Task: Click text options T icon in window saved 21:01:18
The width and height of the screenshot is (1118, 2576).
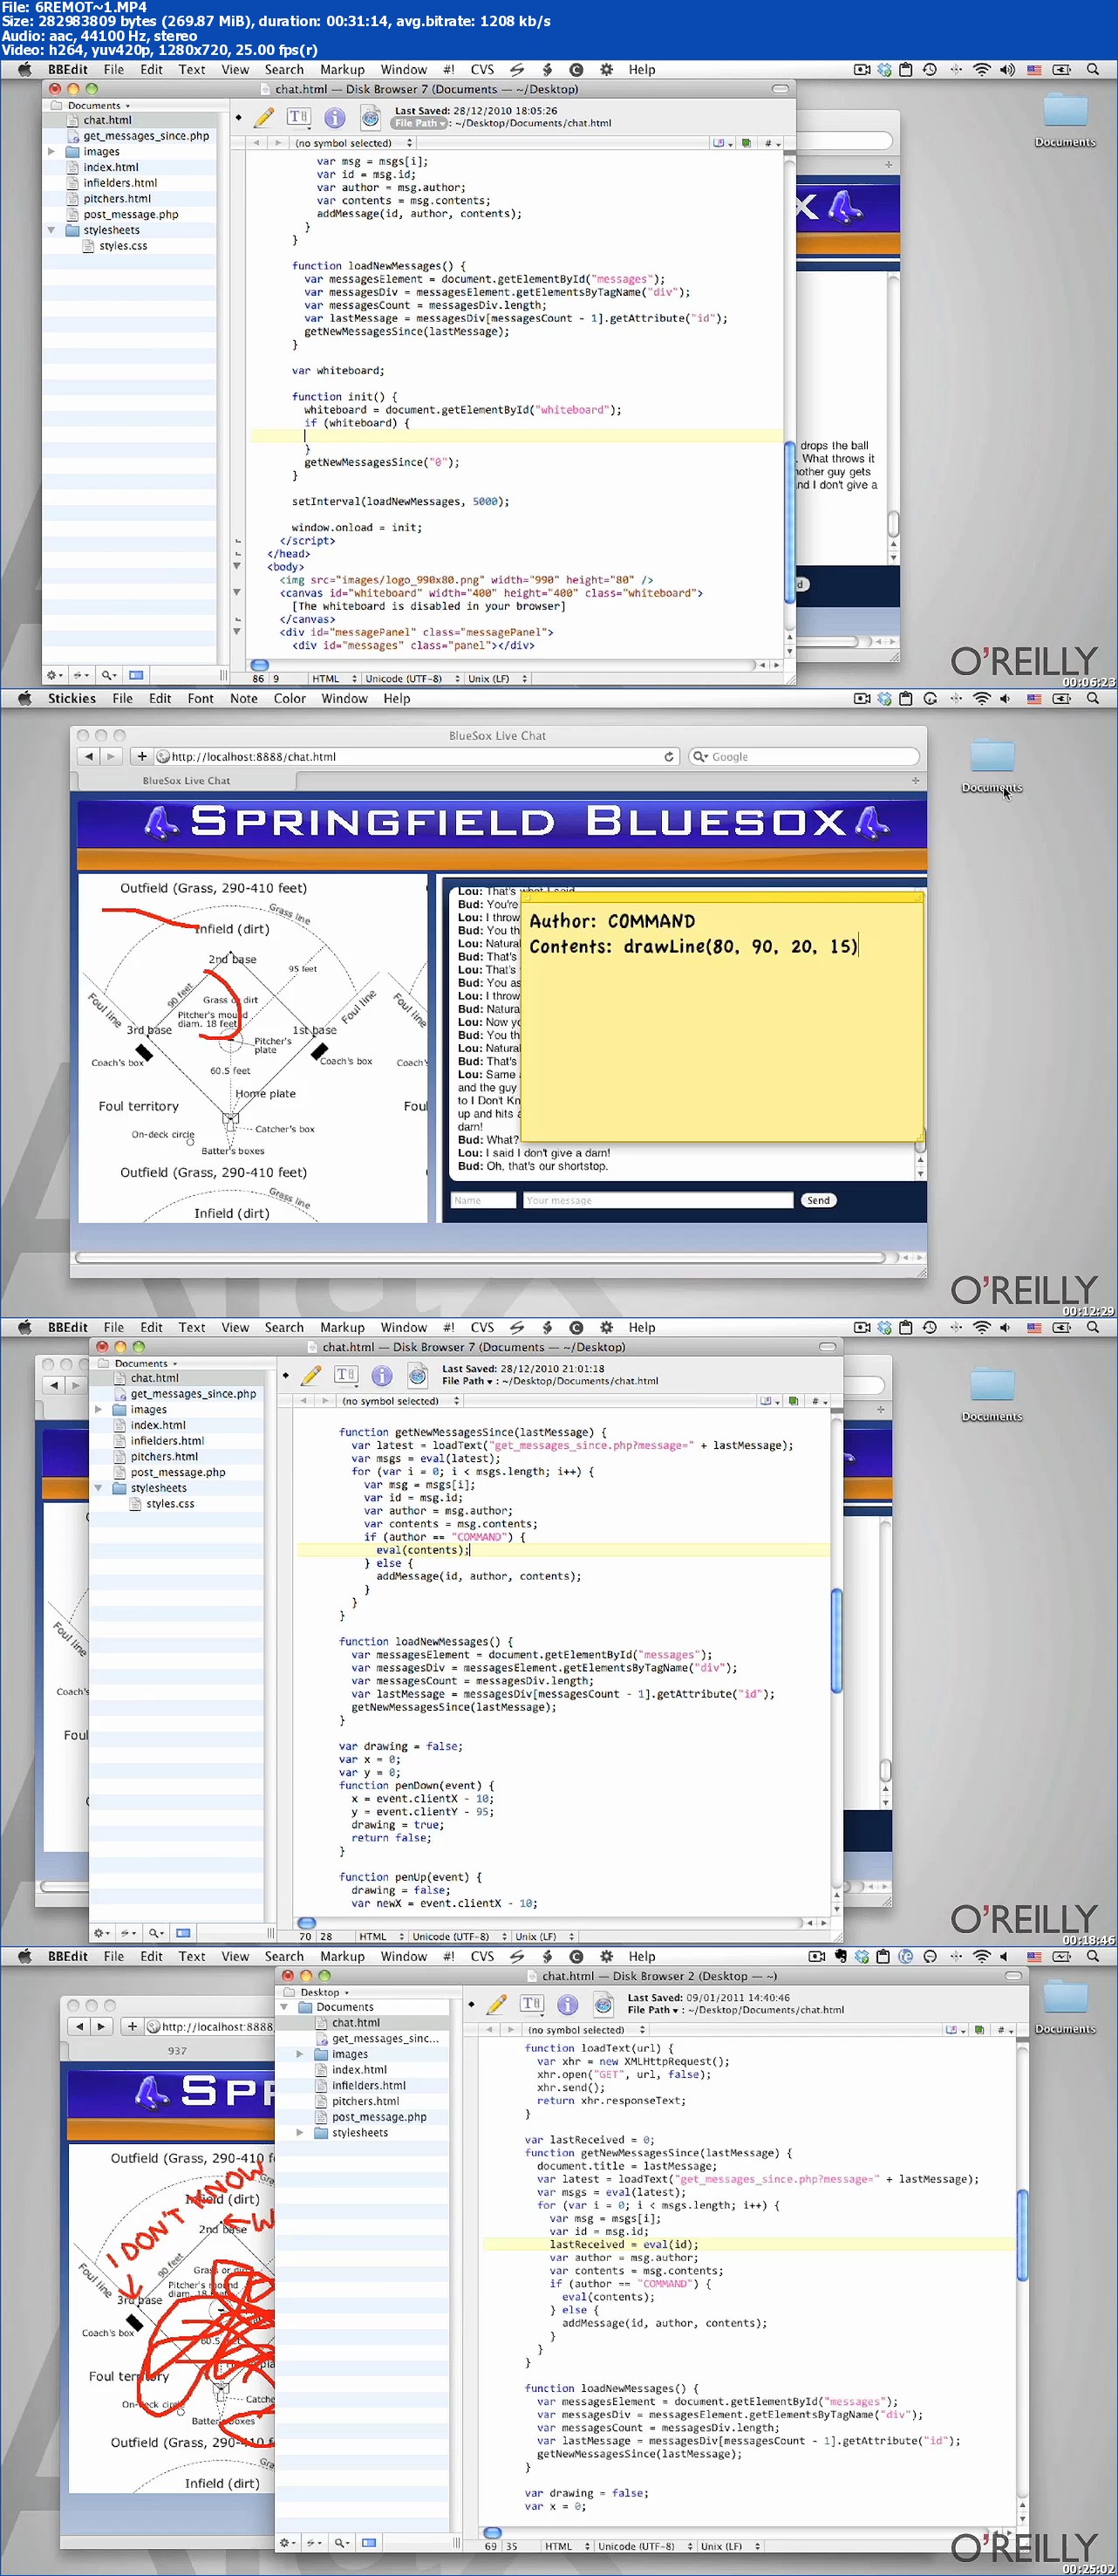Action: coord(345,1375)
